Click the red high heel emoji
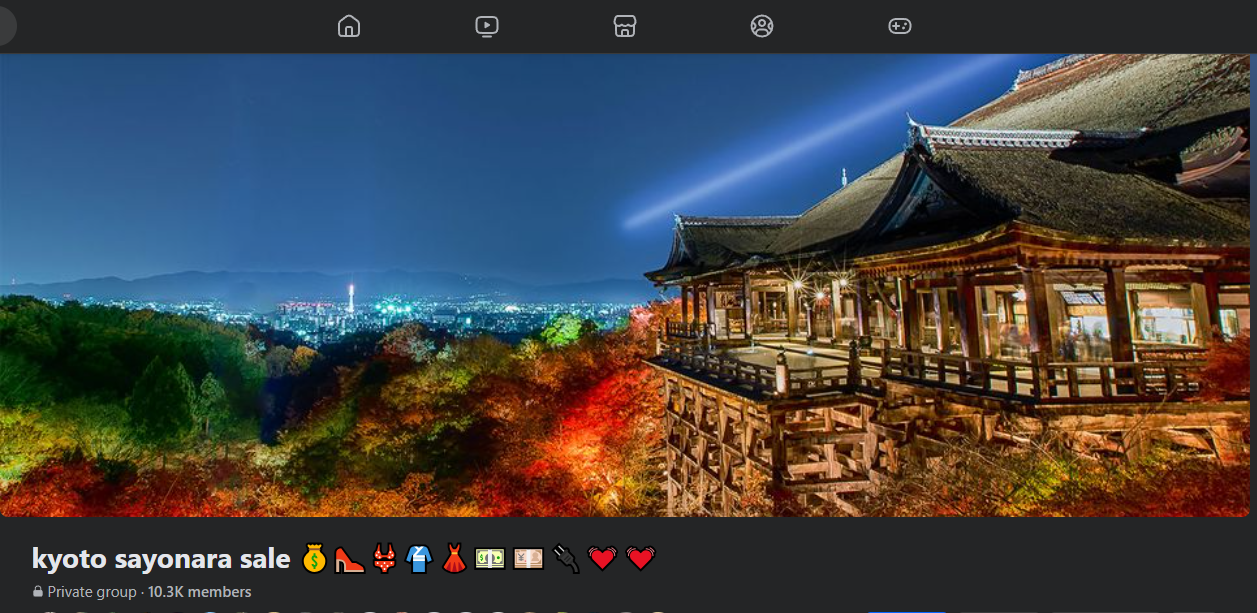Screen dimensions: 1257x613 coord(349,558)
